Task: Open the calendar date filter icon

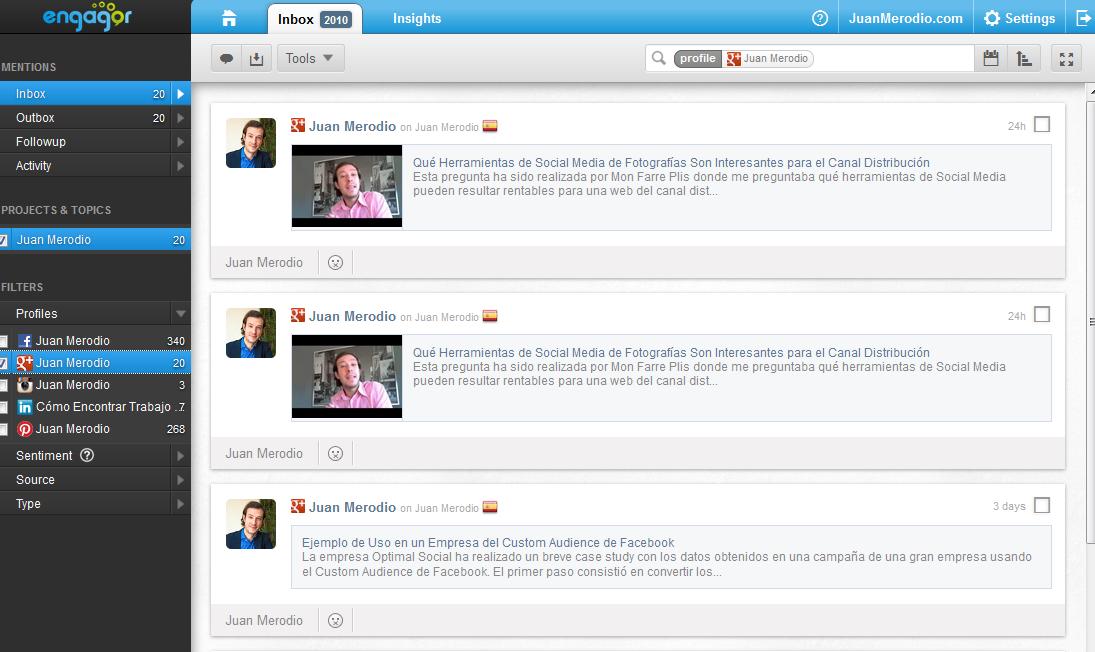Action: pyautogui.click(x=990, y=59)
